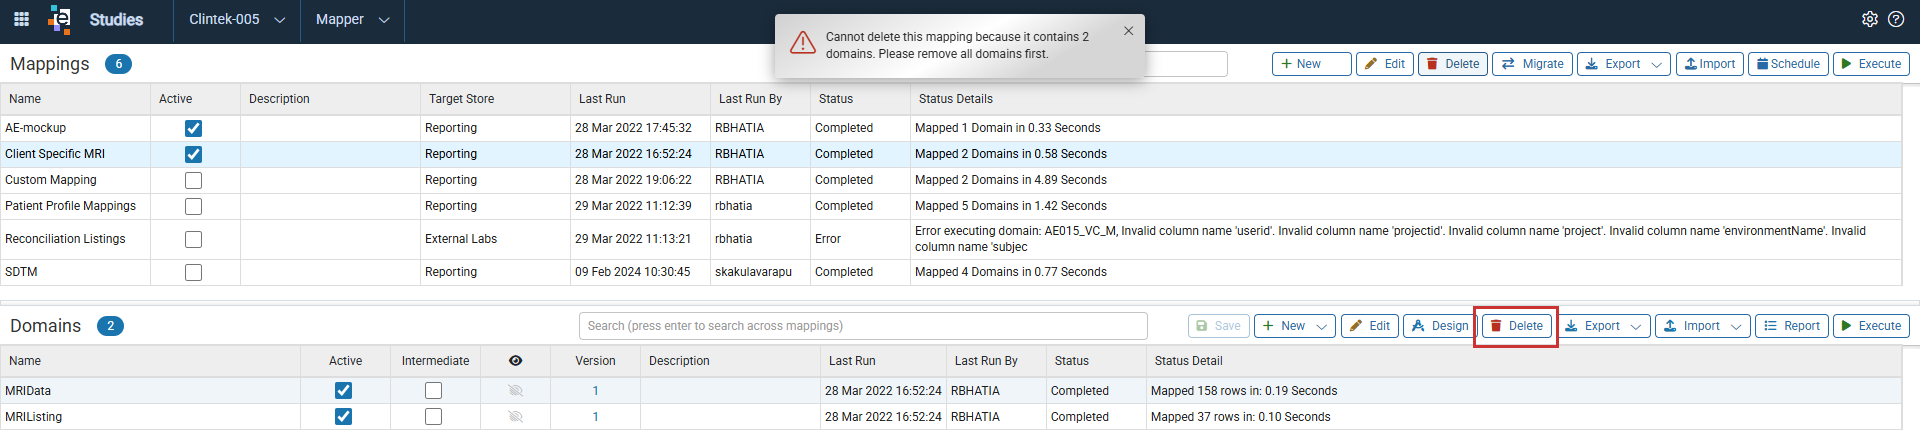The height and width of the screenshot is (443, 1920).
Task: Enable Active checkbox for Reconciliation Listings
Action: click(193, 239)
